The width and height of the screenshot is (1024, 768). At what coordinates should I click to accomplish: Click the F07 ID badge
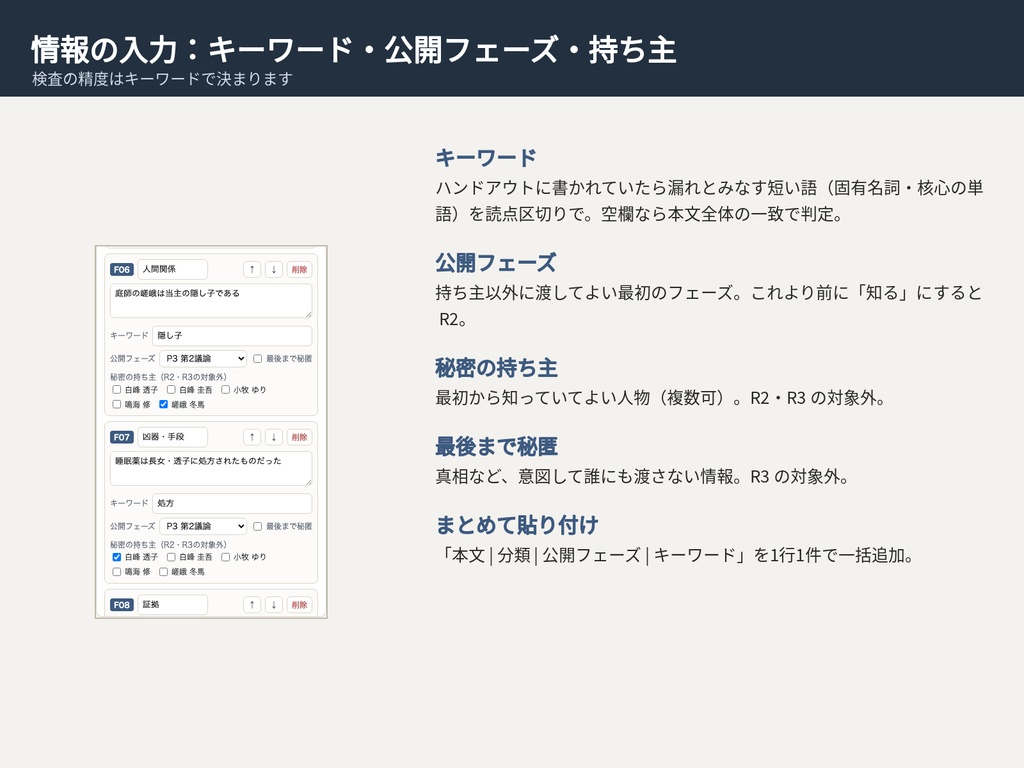pos(122,437)
